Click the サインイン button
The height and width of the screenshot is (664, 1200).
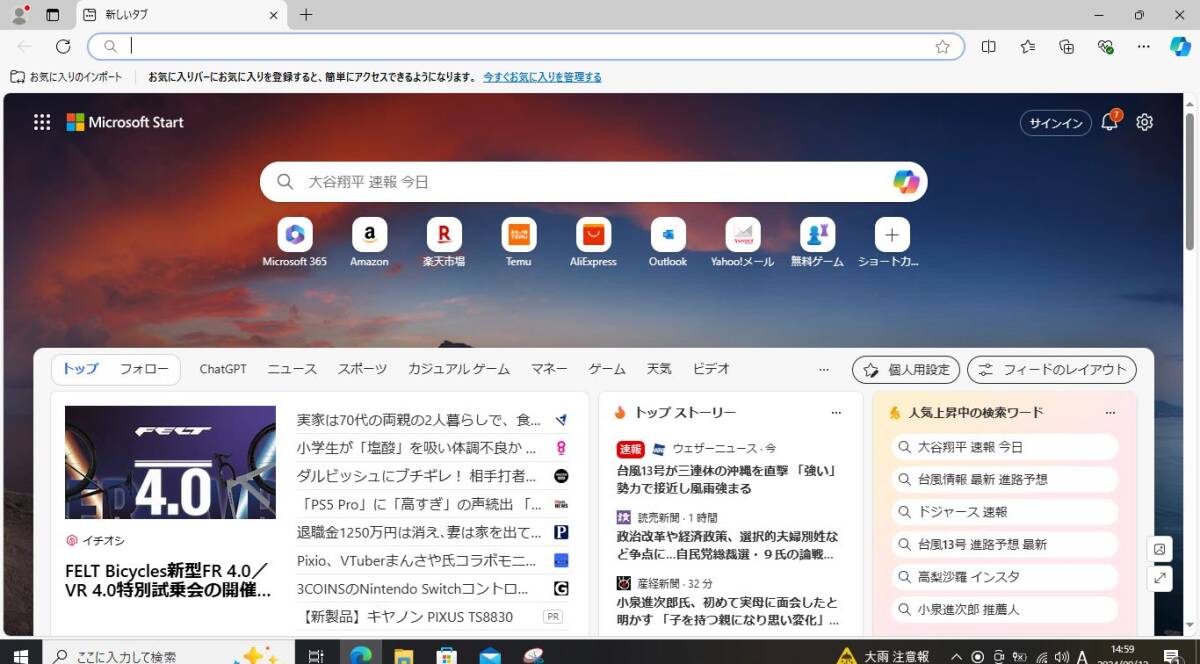1056,123
